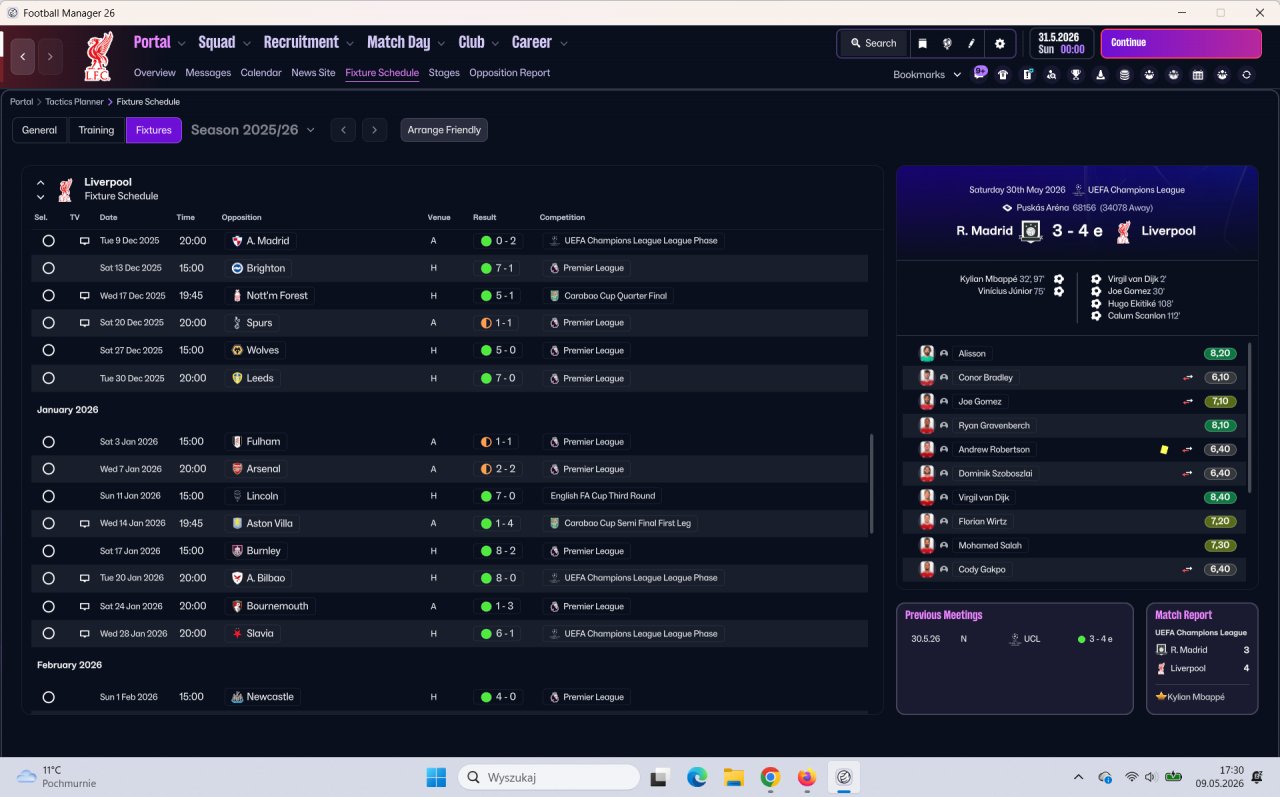Click the Arrange Friendly button
This screenshot has width=1280, height=797.
(444, 130)
